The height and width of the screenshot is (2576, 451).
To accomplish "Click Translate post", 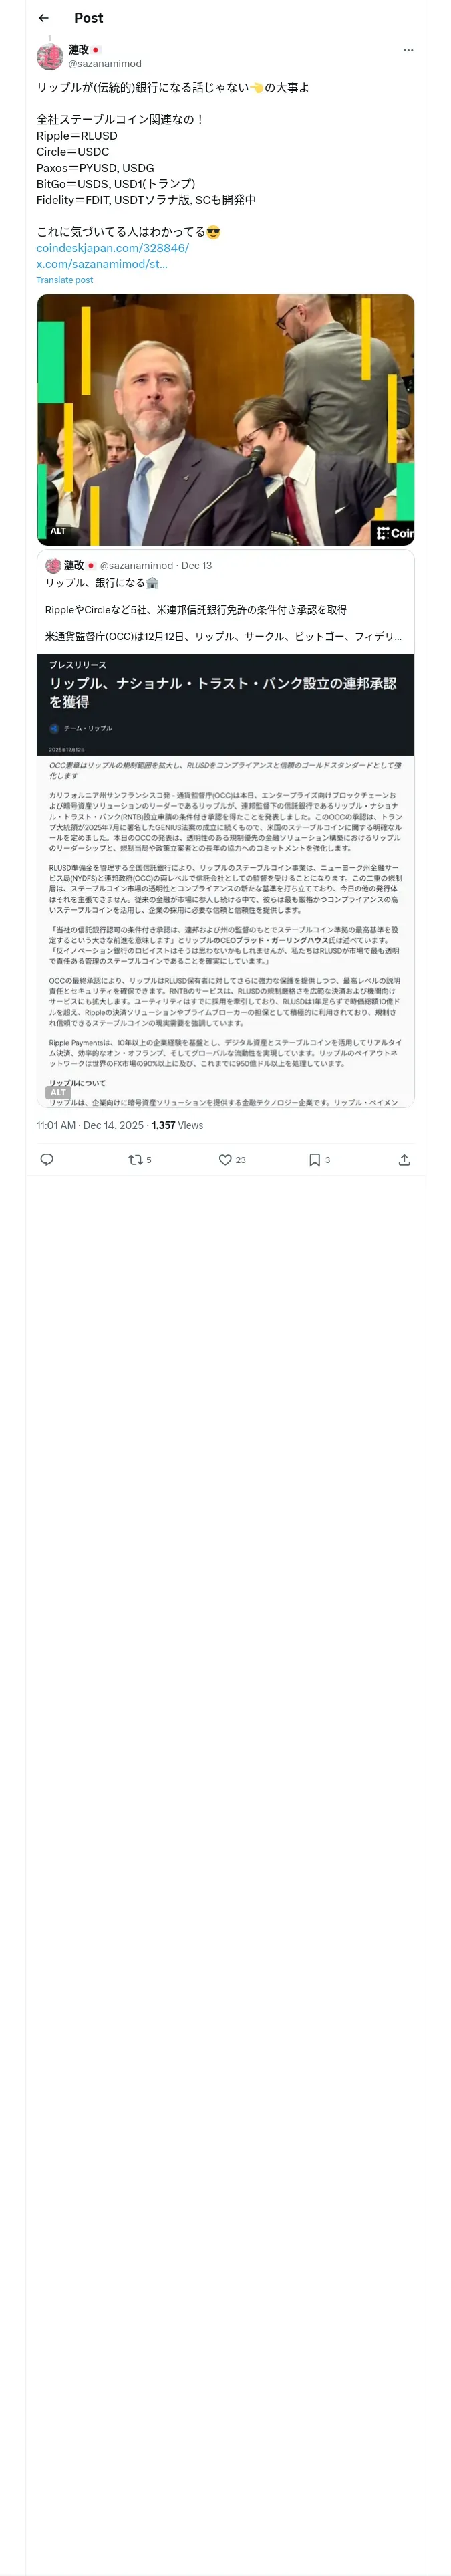I will [65, 280].
